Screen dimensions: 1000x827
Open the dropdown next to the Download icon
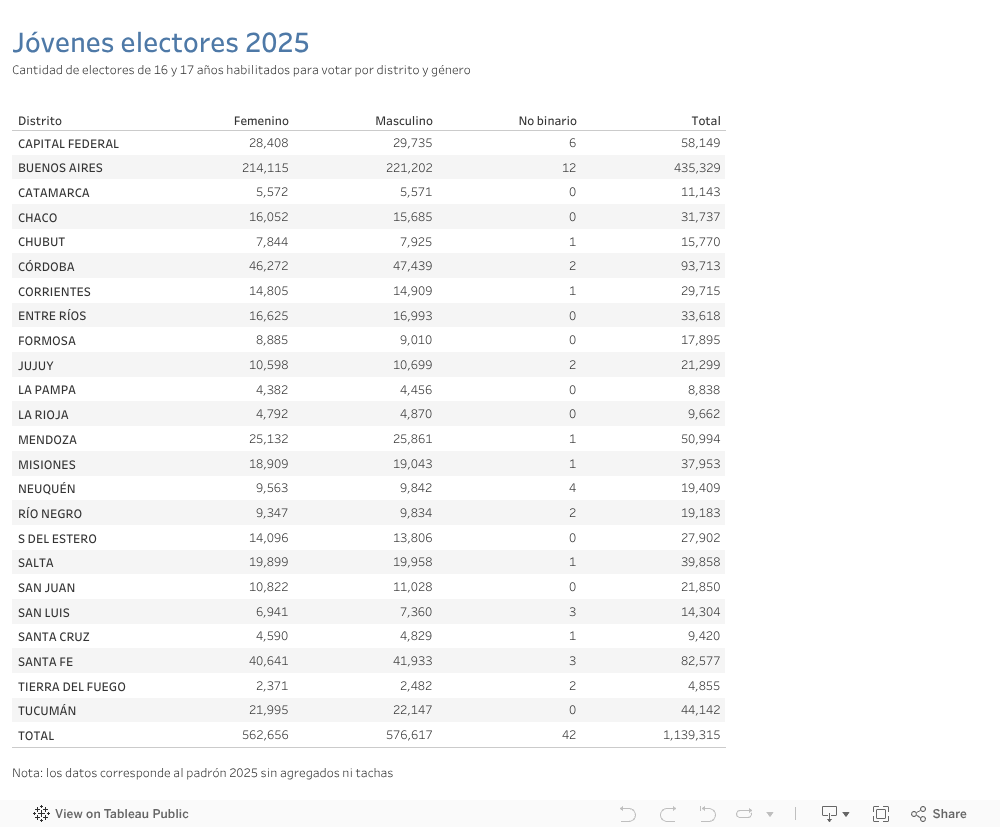[846, 813]
